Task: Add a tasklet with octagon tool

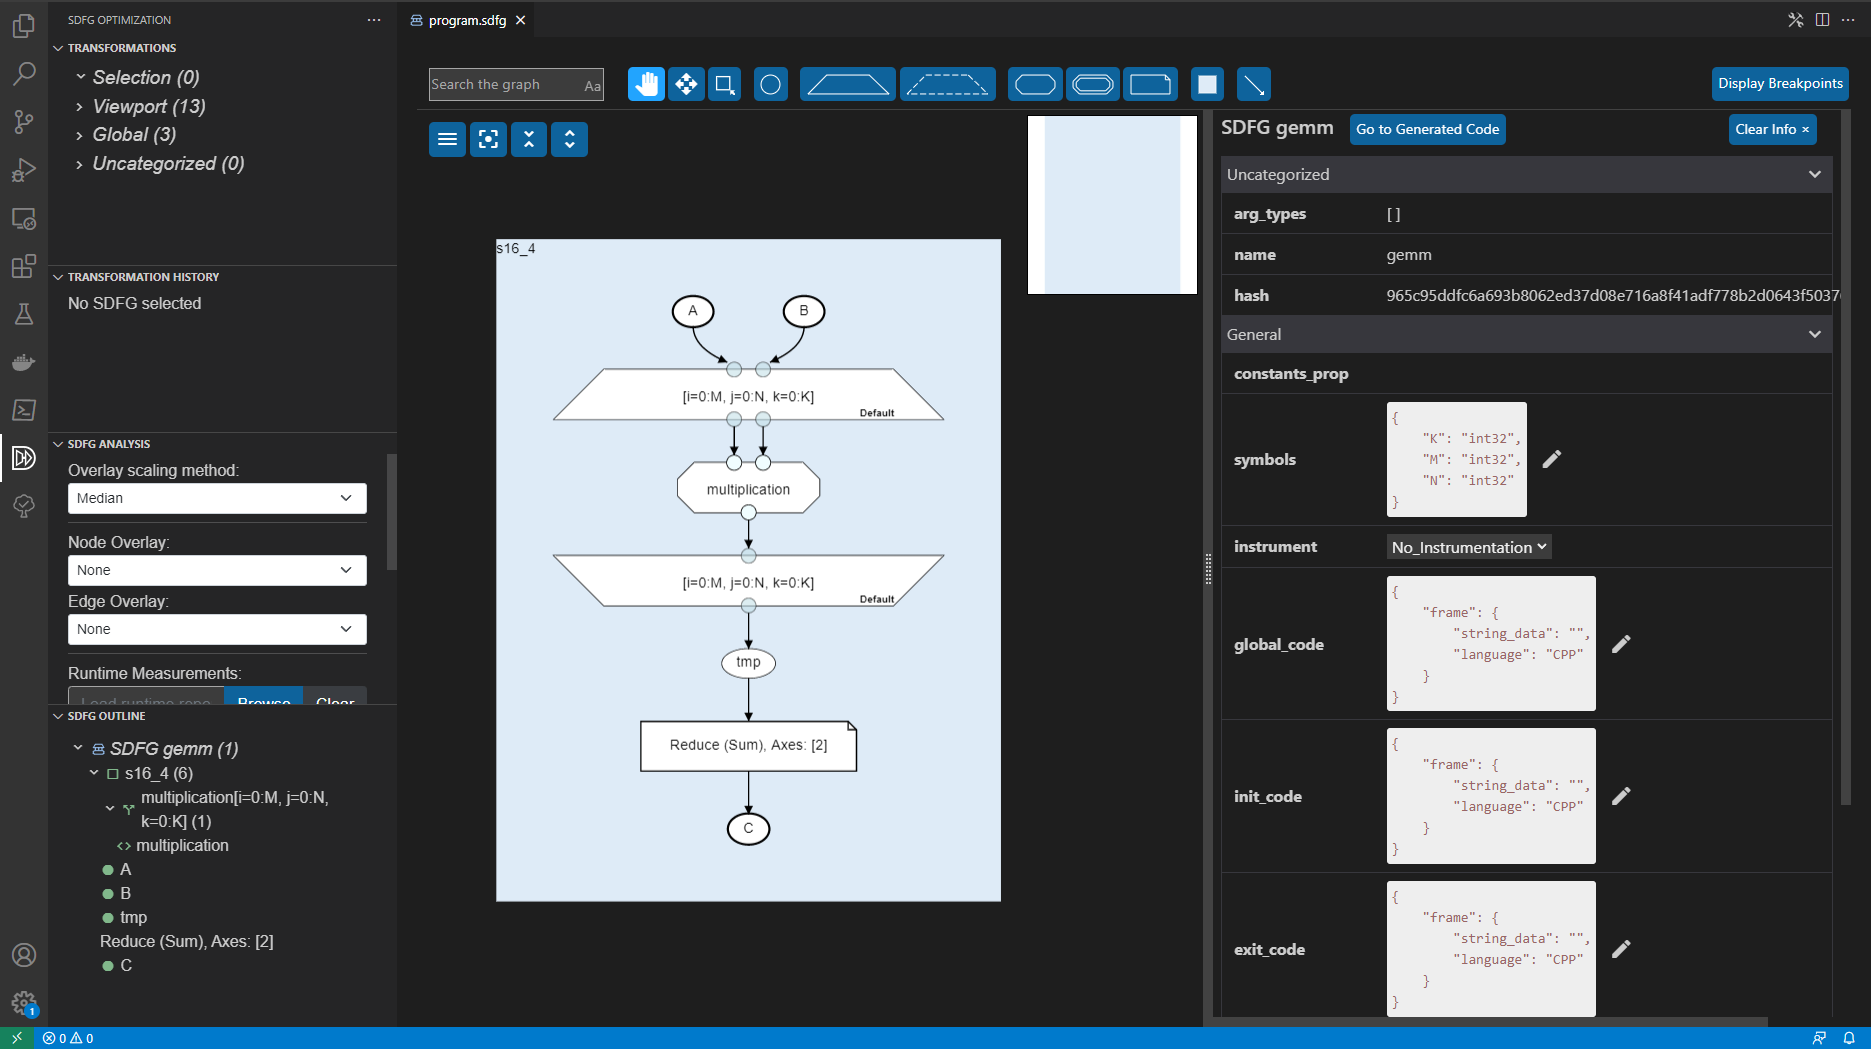Action: pyautogui.click(x=1035, y=84)
